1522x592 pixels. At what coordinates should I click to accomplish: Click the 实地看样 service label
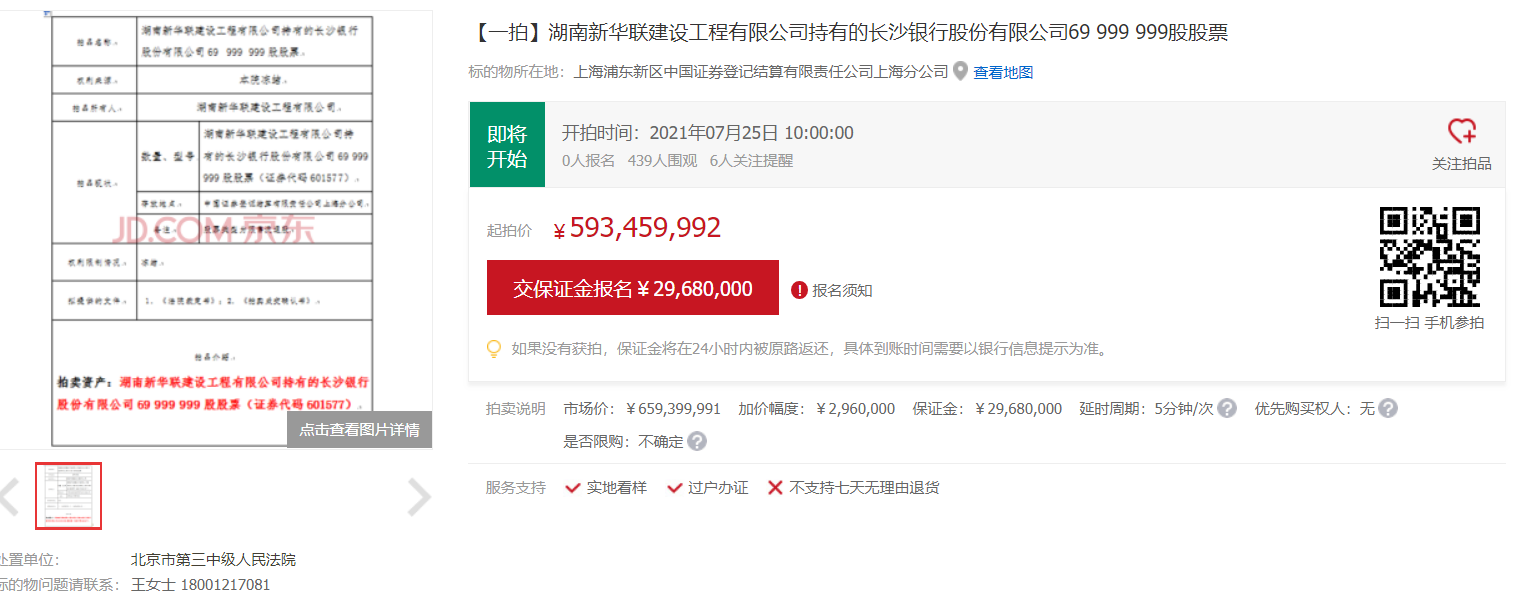(x=617, y=488)
